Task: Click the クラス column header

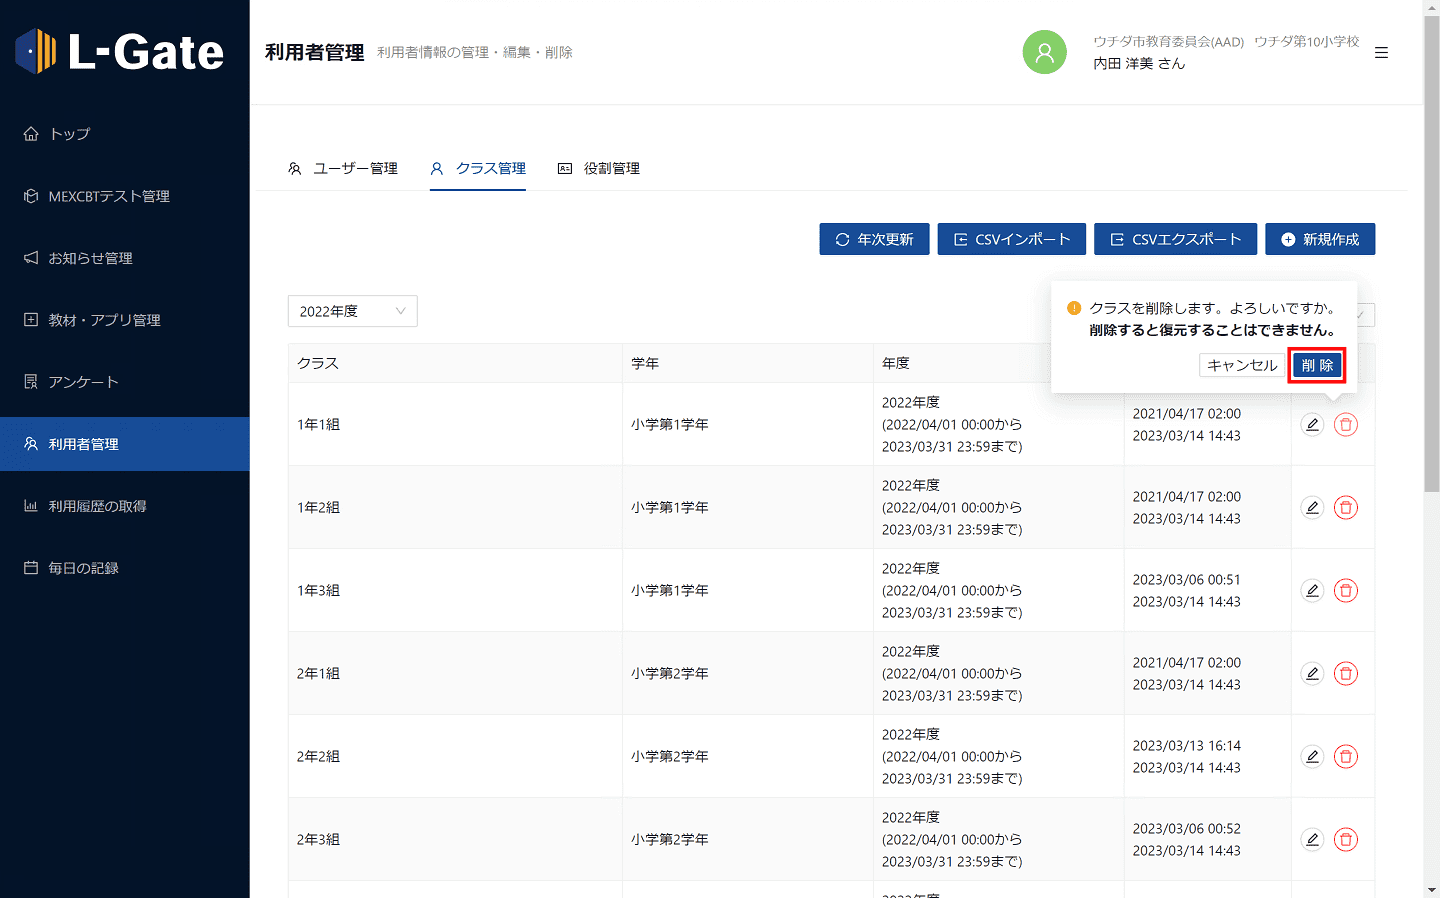Action: pyautogui.click(x=455, y=363)
